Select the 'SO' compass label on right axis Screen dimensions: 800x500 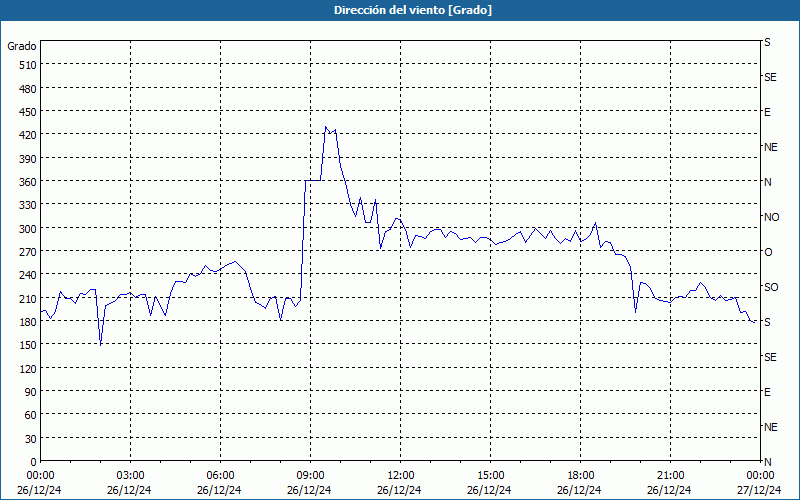(x=771, y=287)
